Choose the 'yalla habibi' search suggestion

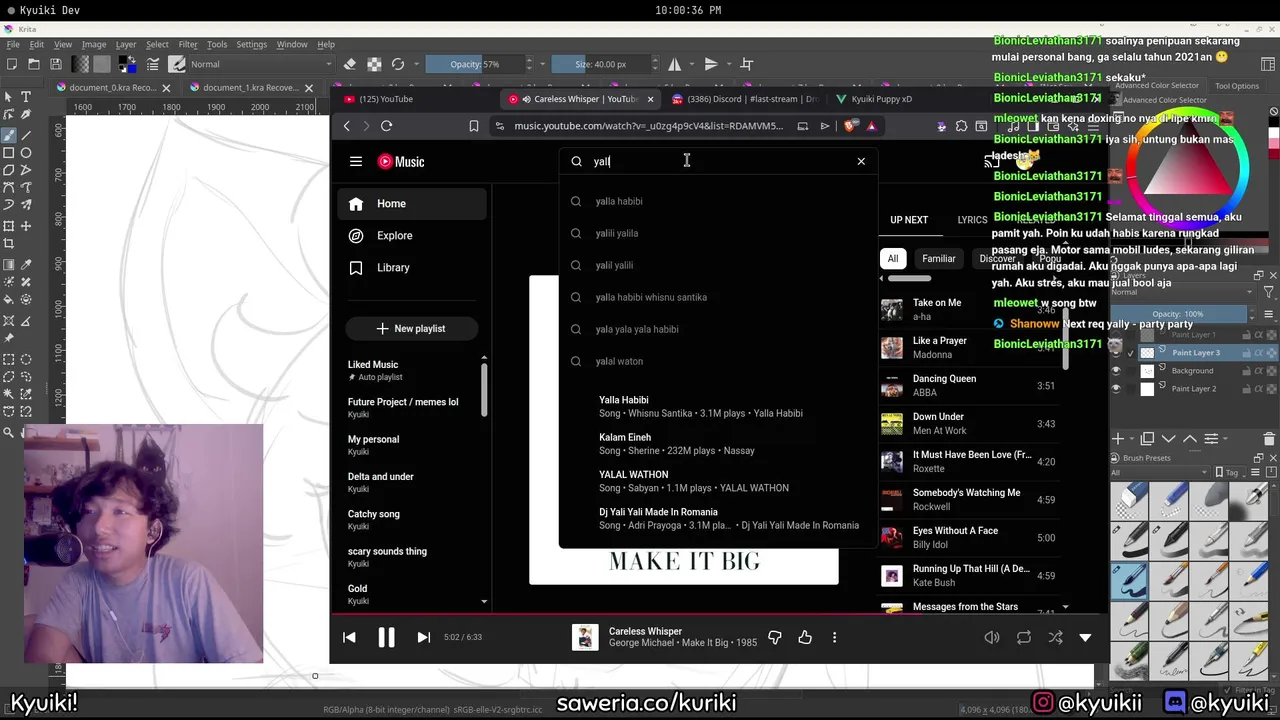click(x=718, y=201)
